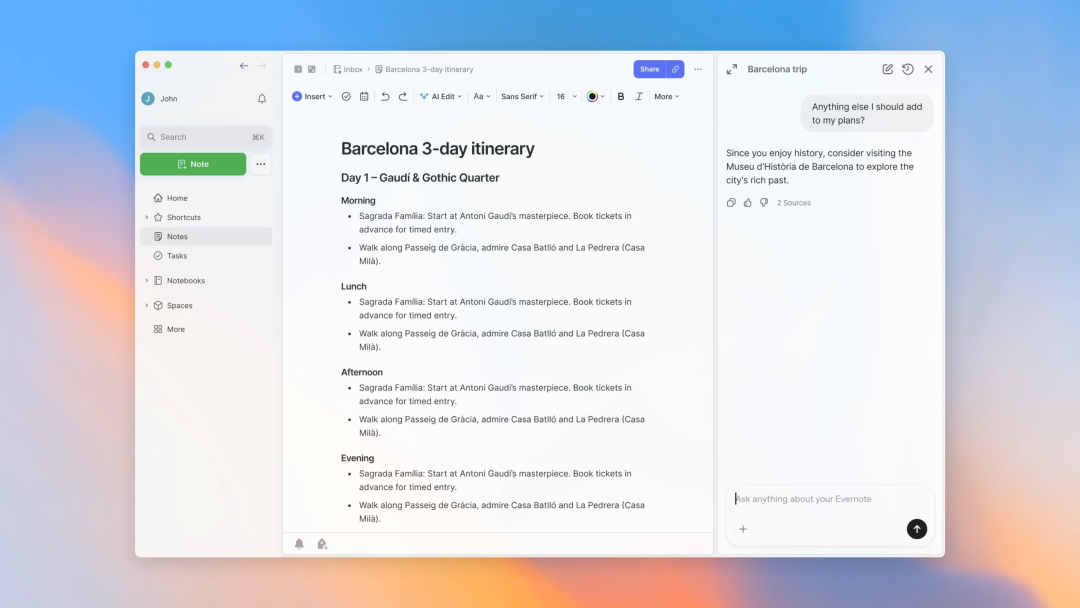Toggle italic formatting
The image size is (1080, 608).
pos(639,97)
